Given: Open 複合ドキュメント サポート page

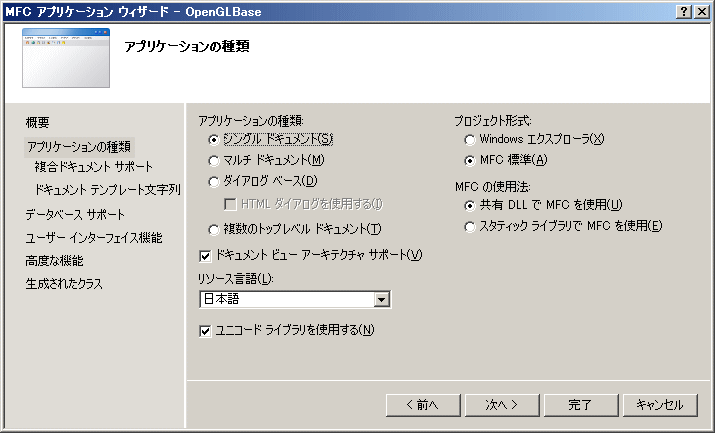Looking at the screenshot, I should (x=93, y=167).
